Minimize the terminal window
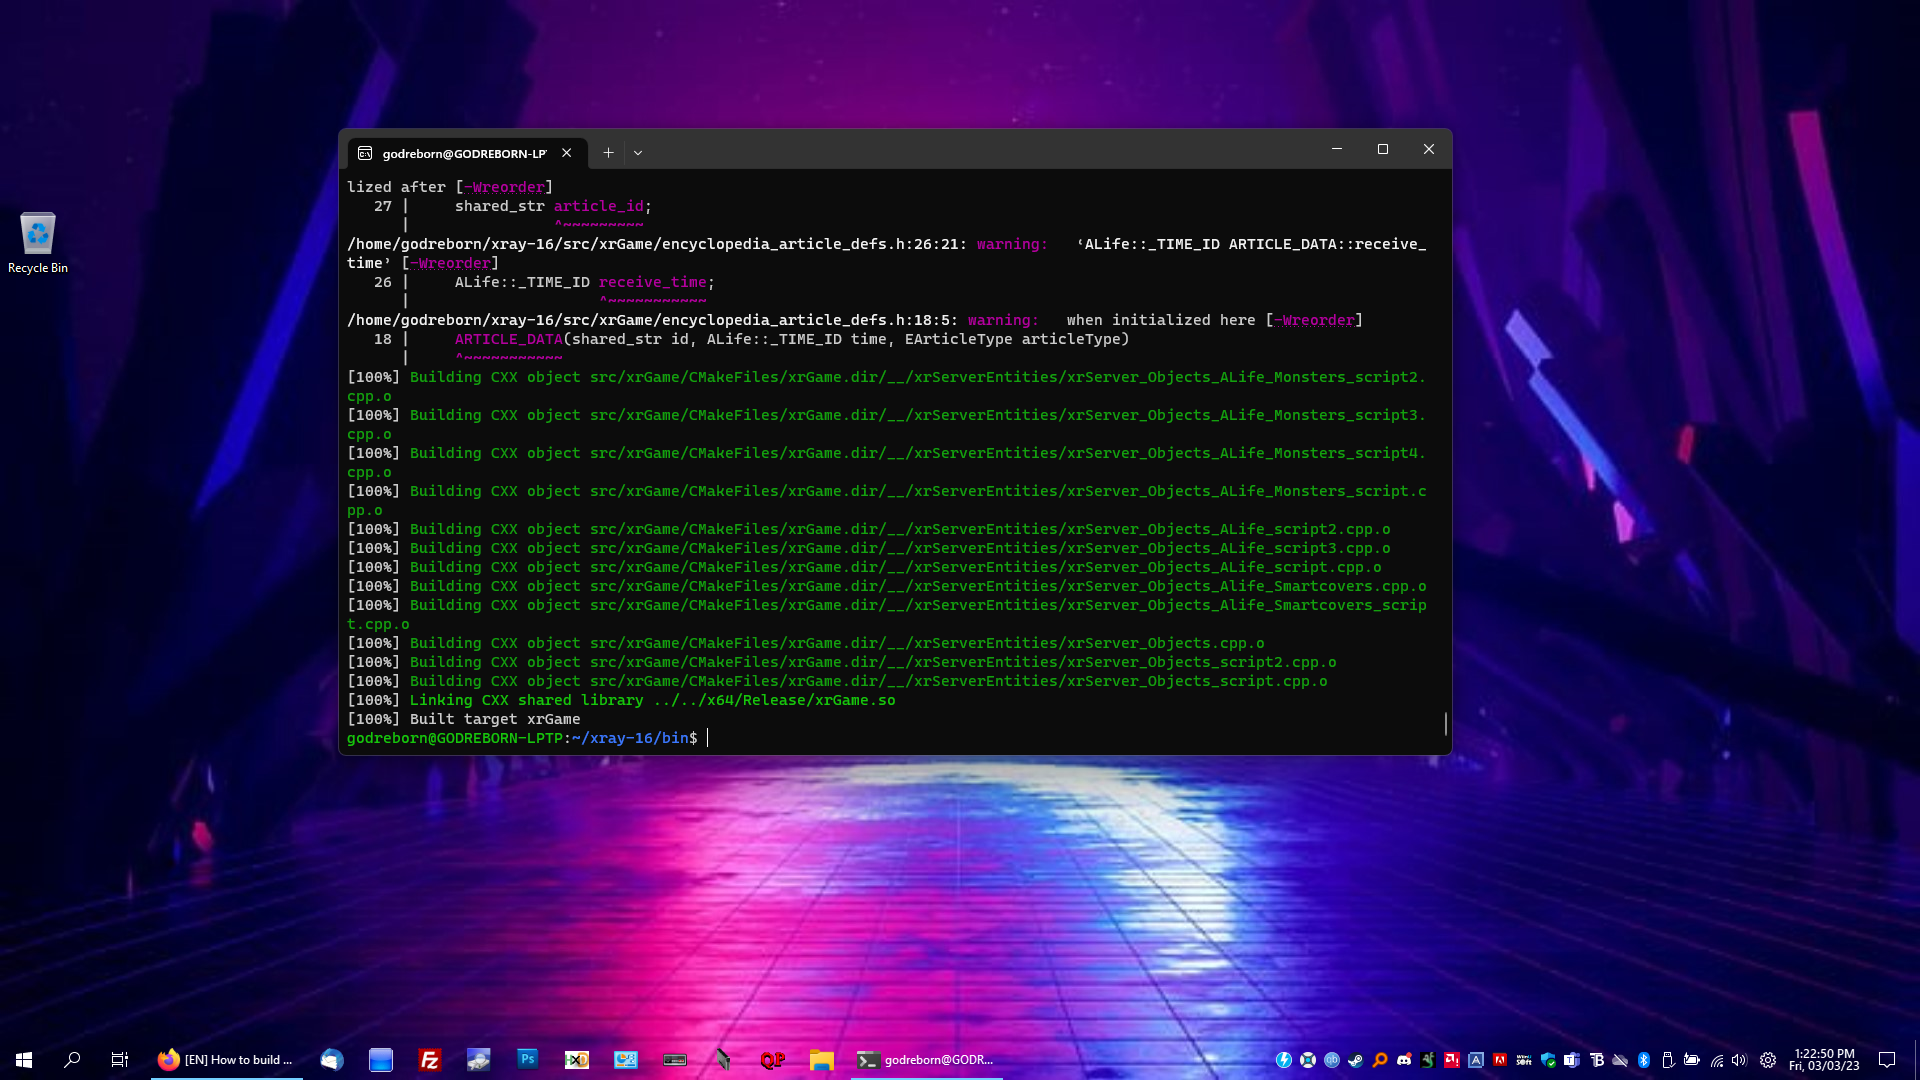The image size is (1920, 1080). point(1336,149)
